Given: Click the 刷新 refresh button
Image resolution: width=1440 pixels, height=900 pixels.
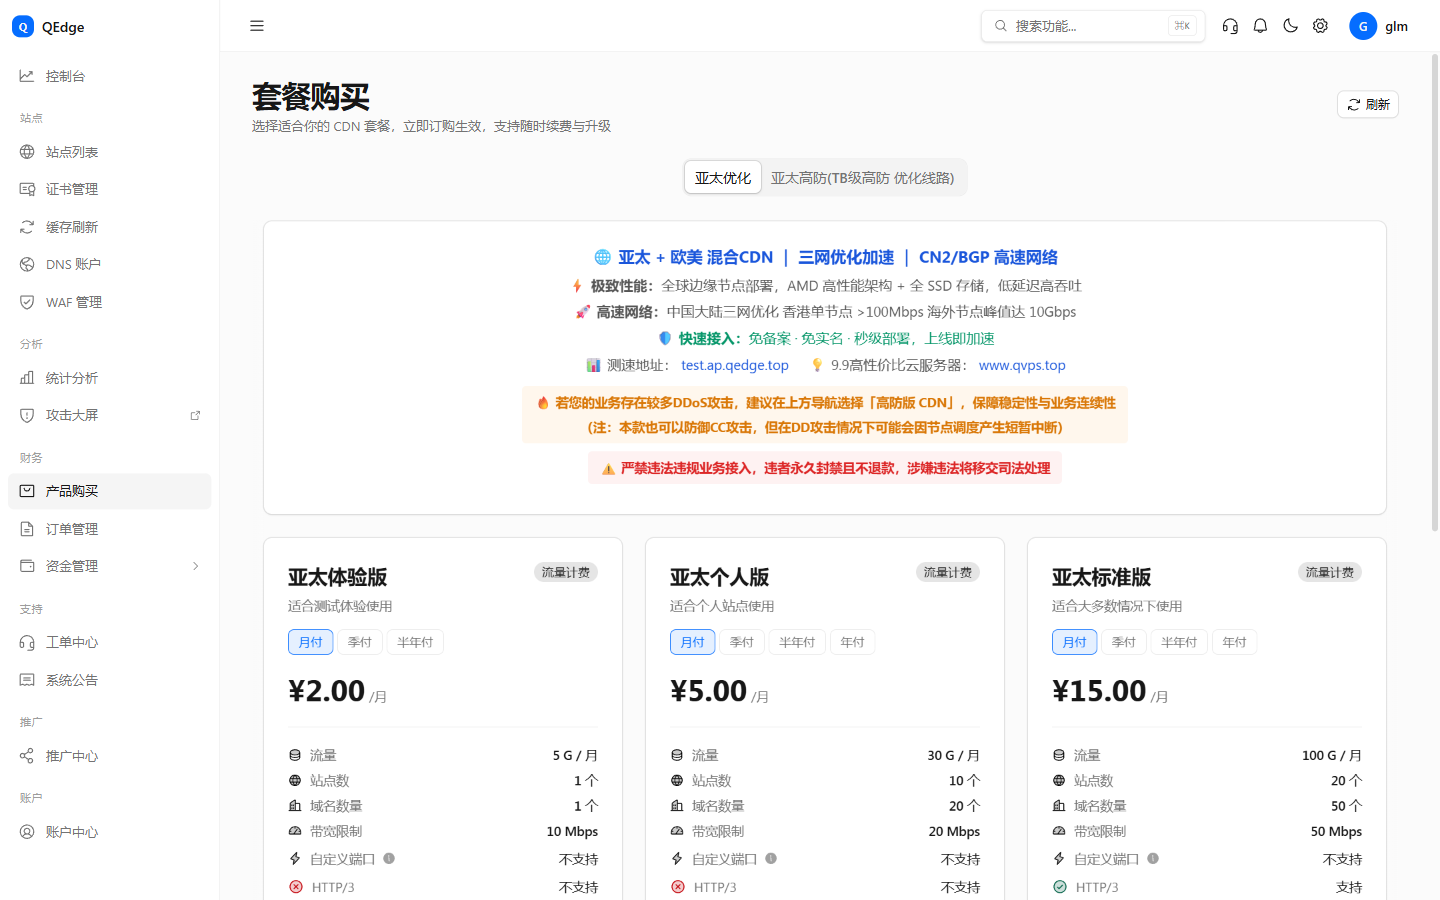Looking at the screenshot, I should point(1368,104).
